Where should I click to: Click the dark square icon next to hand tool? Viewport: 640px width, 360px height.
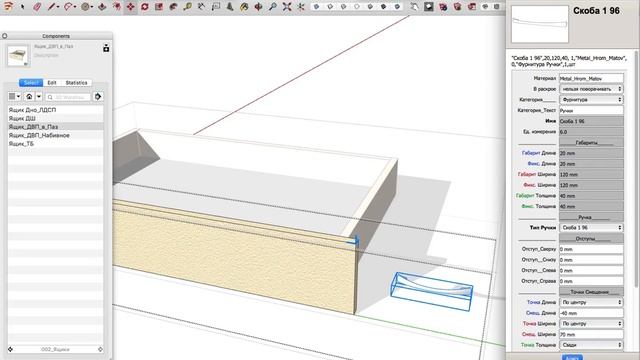click(429, 7)
